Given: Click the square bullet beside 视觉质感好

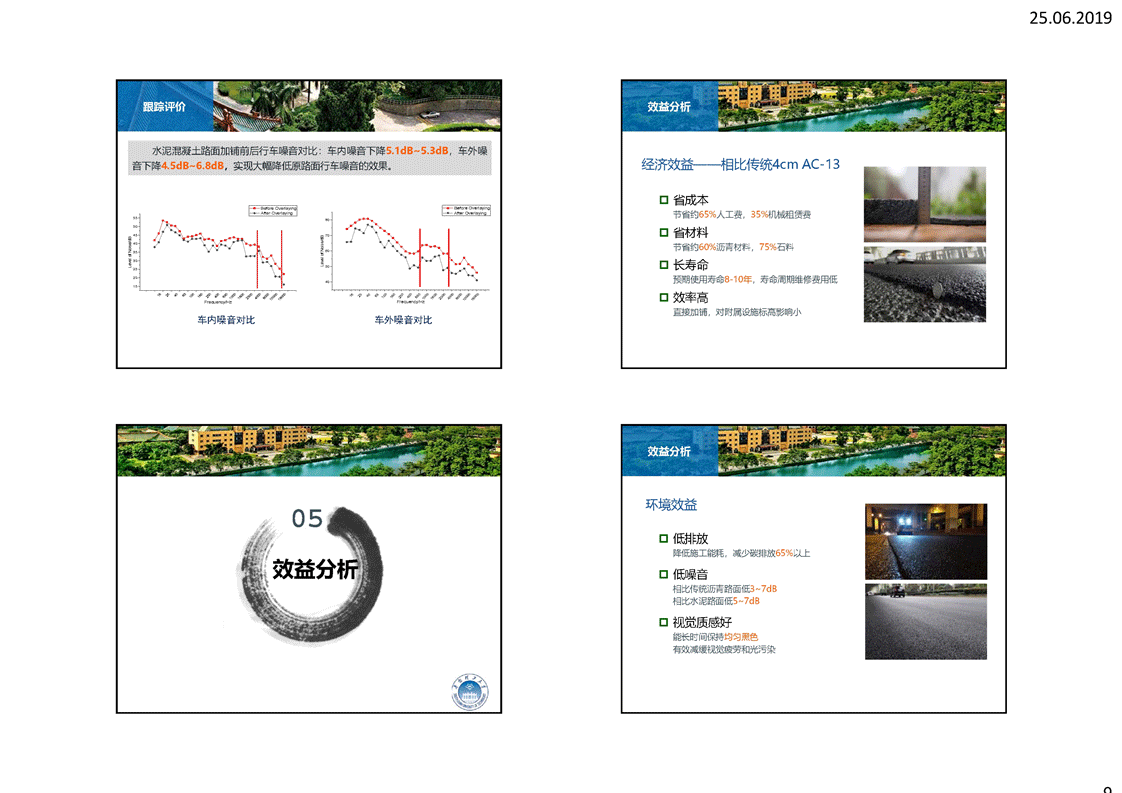Looking at the screenshot, I should (x=663, y=622).
